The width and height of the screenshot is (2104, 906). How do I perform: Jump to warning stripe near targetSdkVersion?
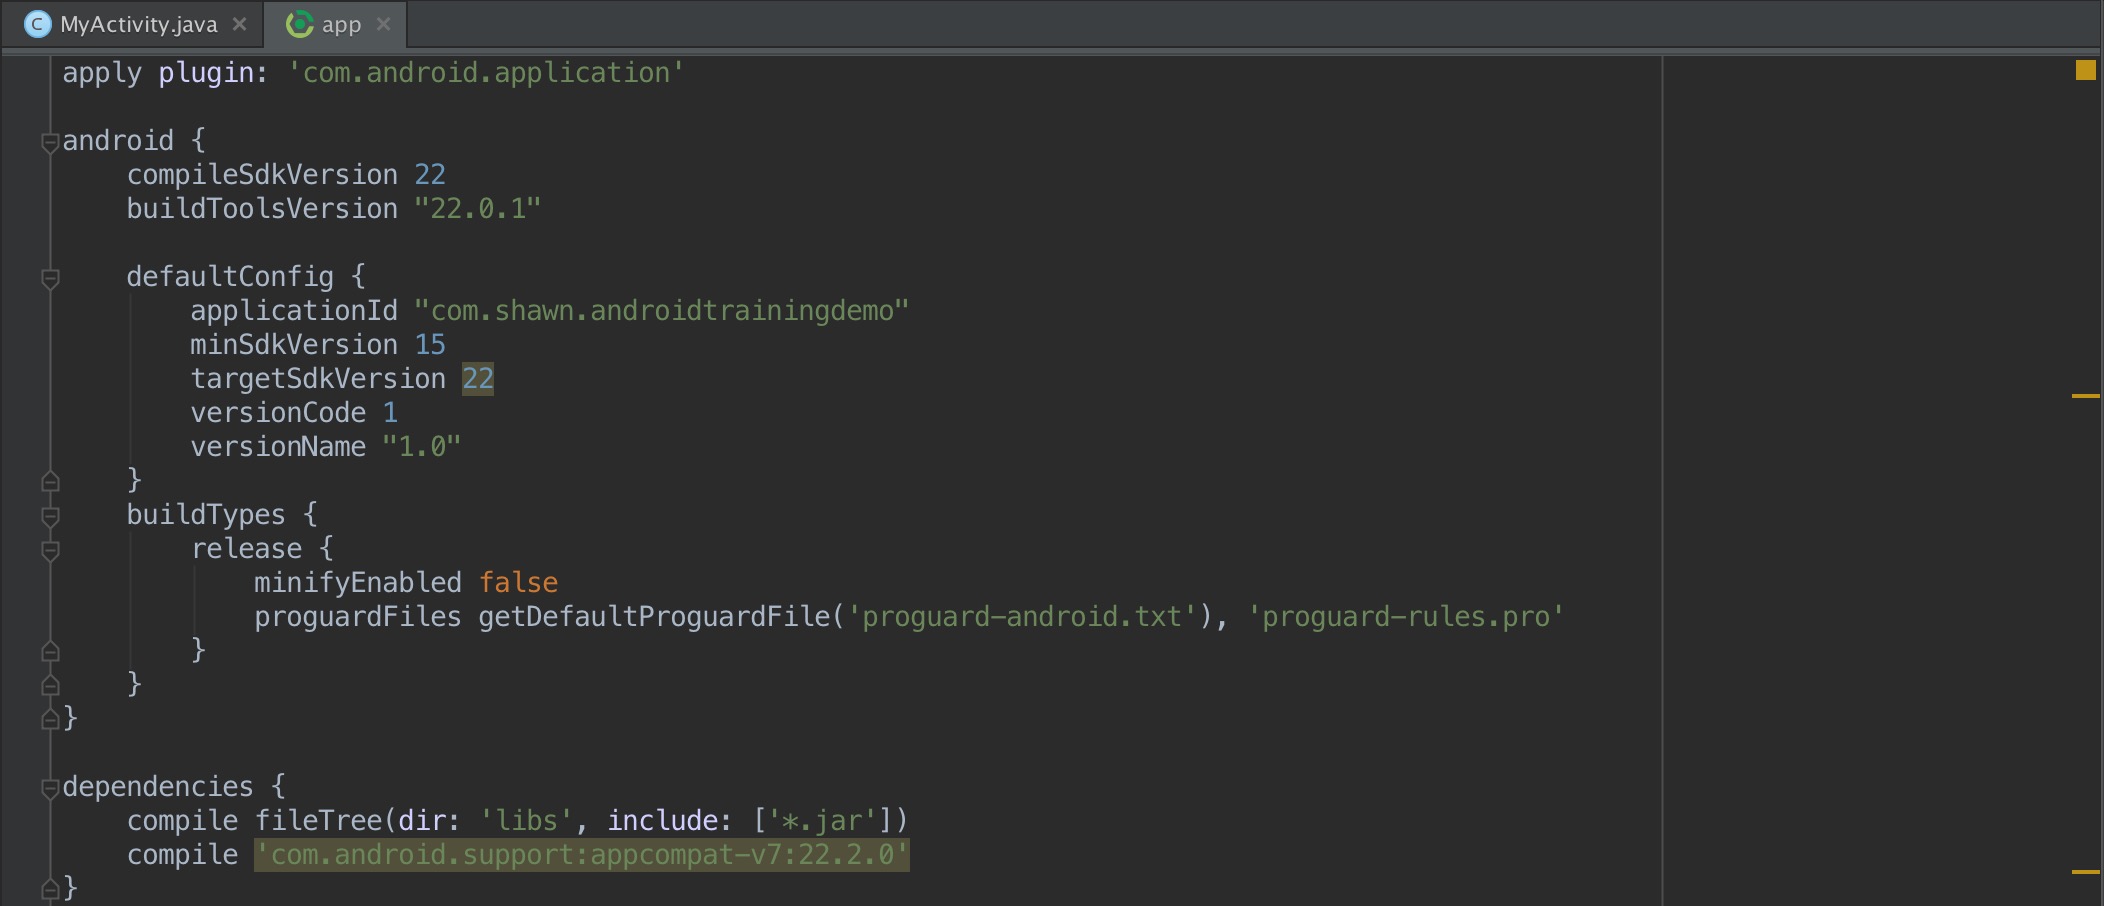(2085, 397)
